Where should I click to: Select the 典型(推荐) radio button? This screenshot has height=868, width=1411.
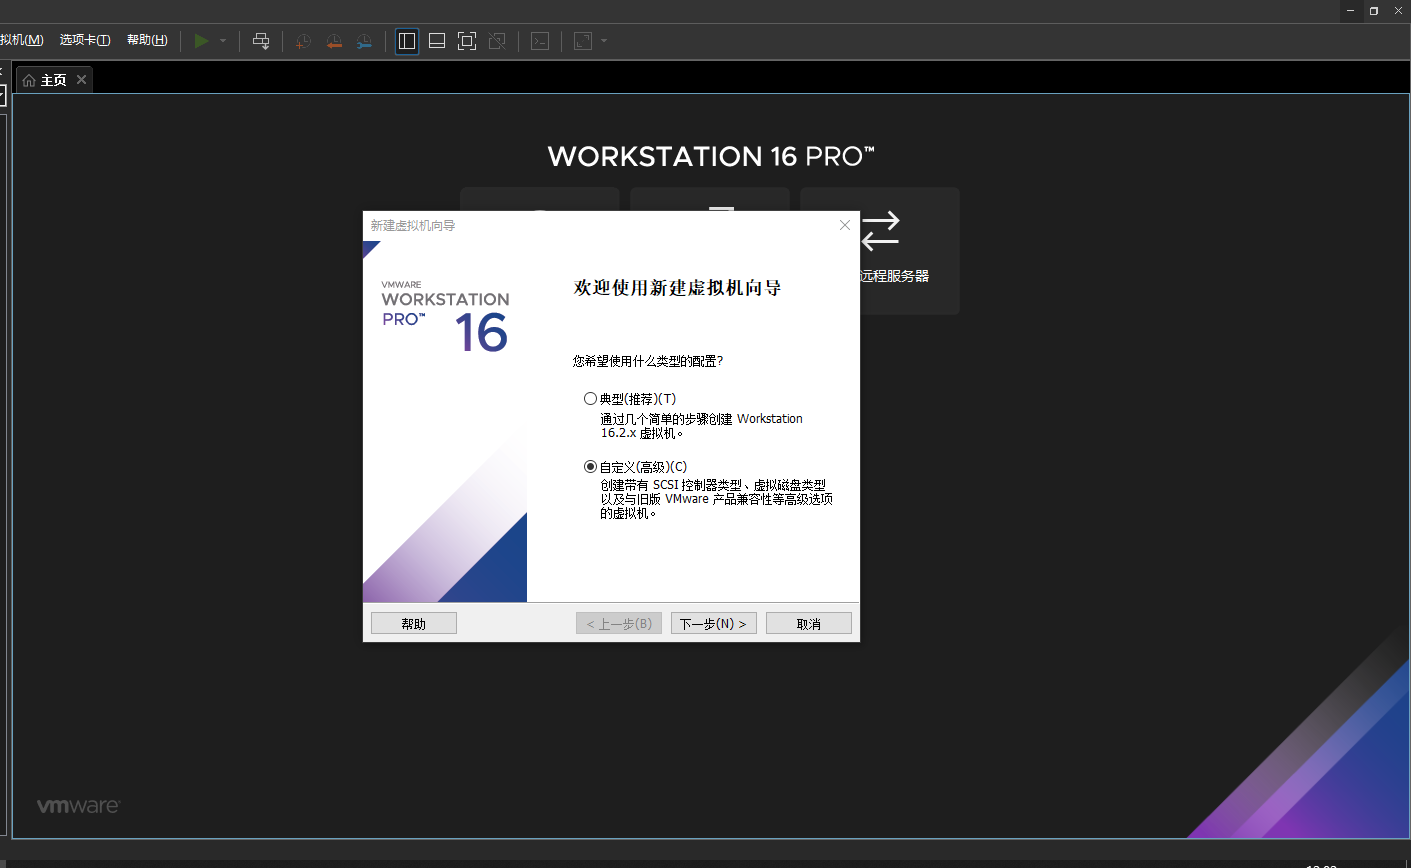pyautogui.click(x=590, y=399)
